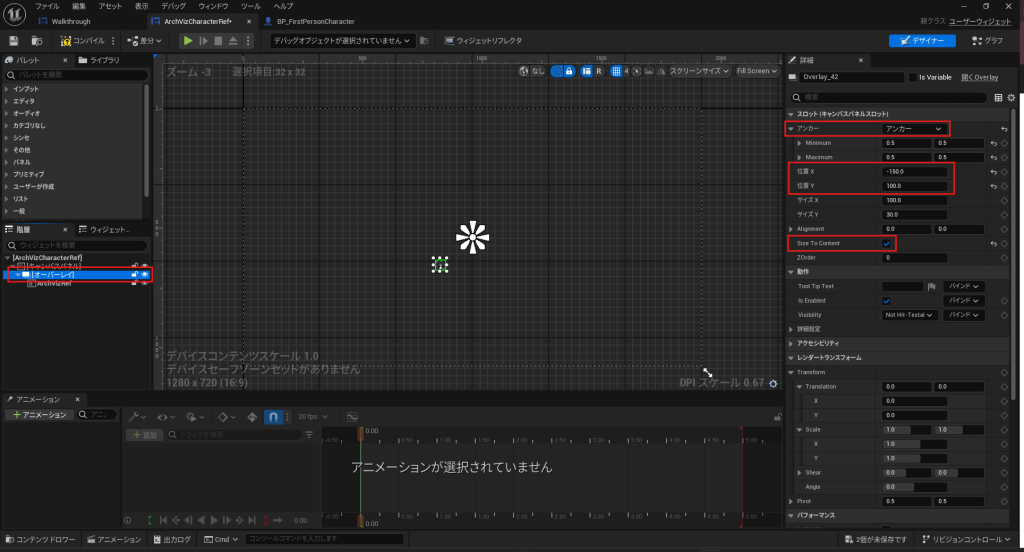Open the Visibility Not Hit-Testable dropdown
The image size is (1024, 552).
click(x=909, y=314)
